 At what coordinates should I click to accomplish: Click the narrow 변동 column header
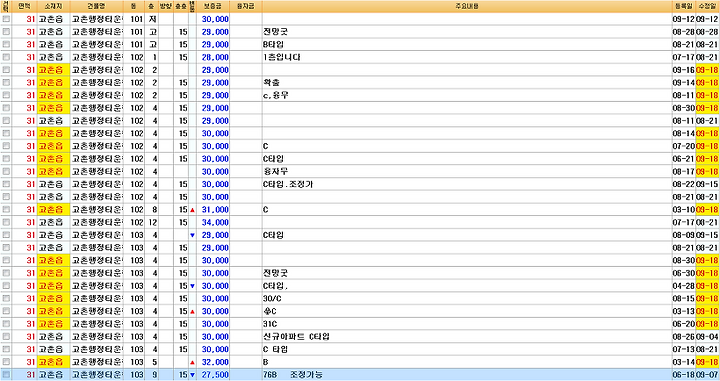tap(192, 6)
